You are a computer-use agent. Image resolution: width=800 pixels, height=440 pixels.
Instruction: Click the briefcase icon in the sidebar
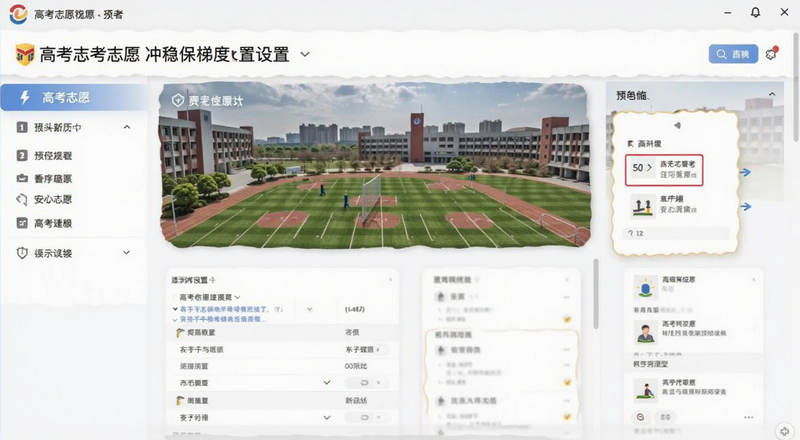tap(22, 178)
